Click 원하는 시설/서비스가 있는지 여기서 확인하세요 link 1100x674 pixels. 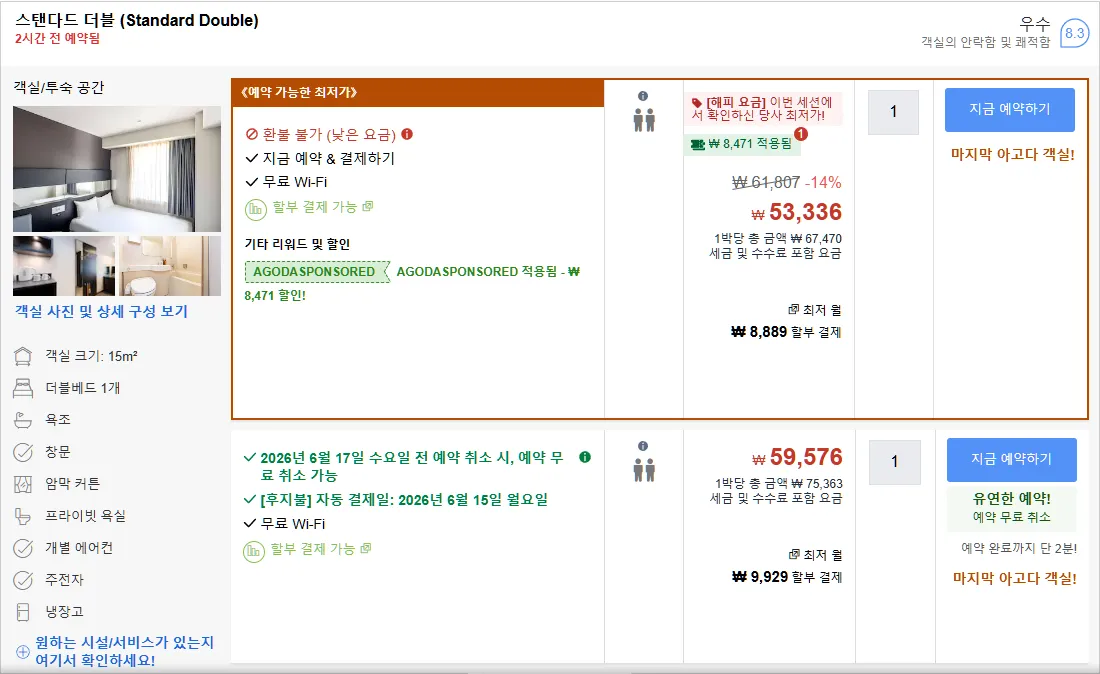pyautogui.click(x=125, y=651)
